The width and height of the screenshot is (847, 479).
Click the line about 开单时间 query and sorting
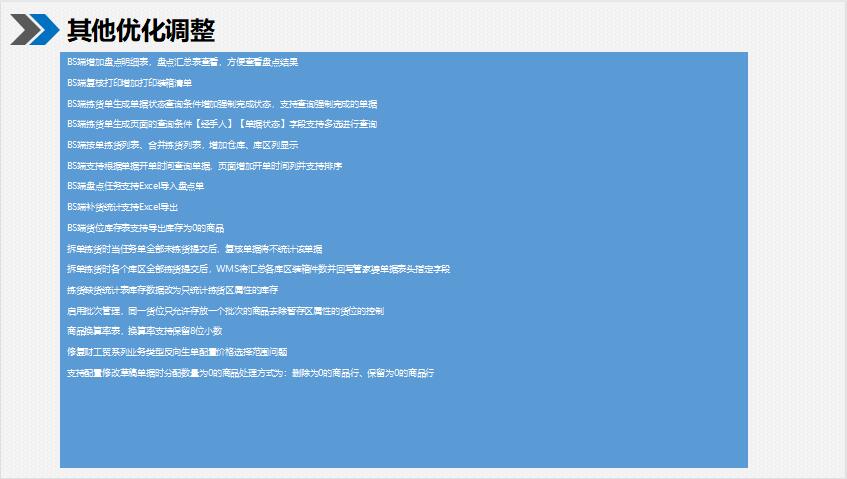(x=205, y=166)
